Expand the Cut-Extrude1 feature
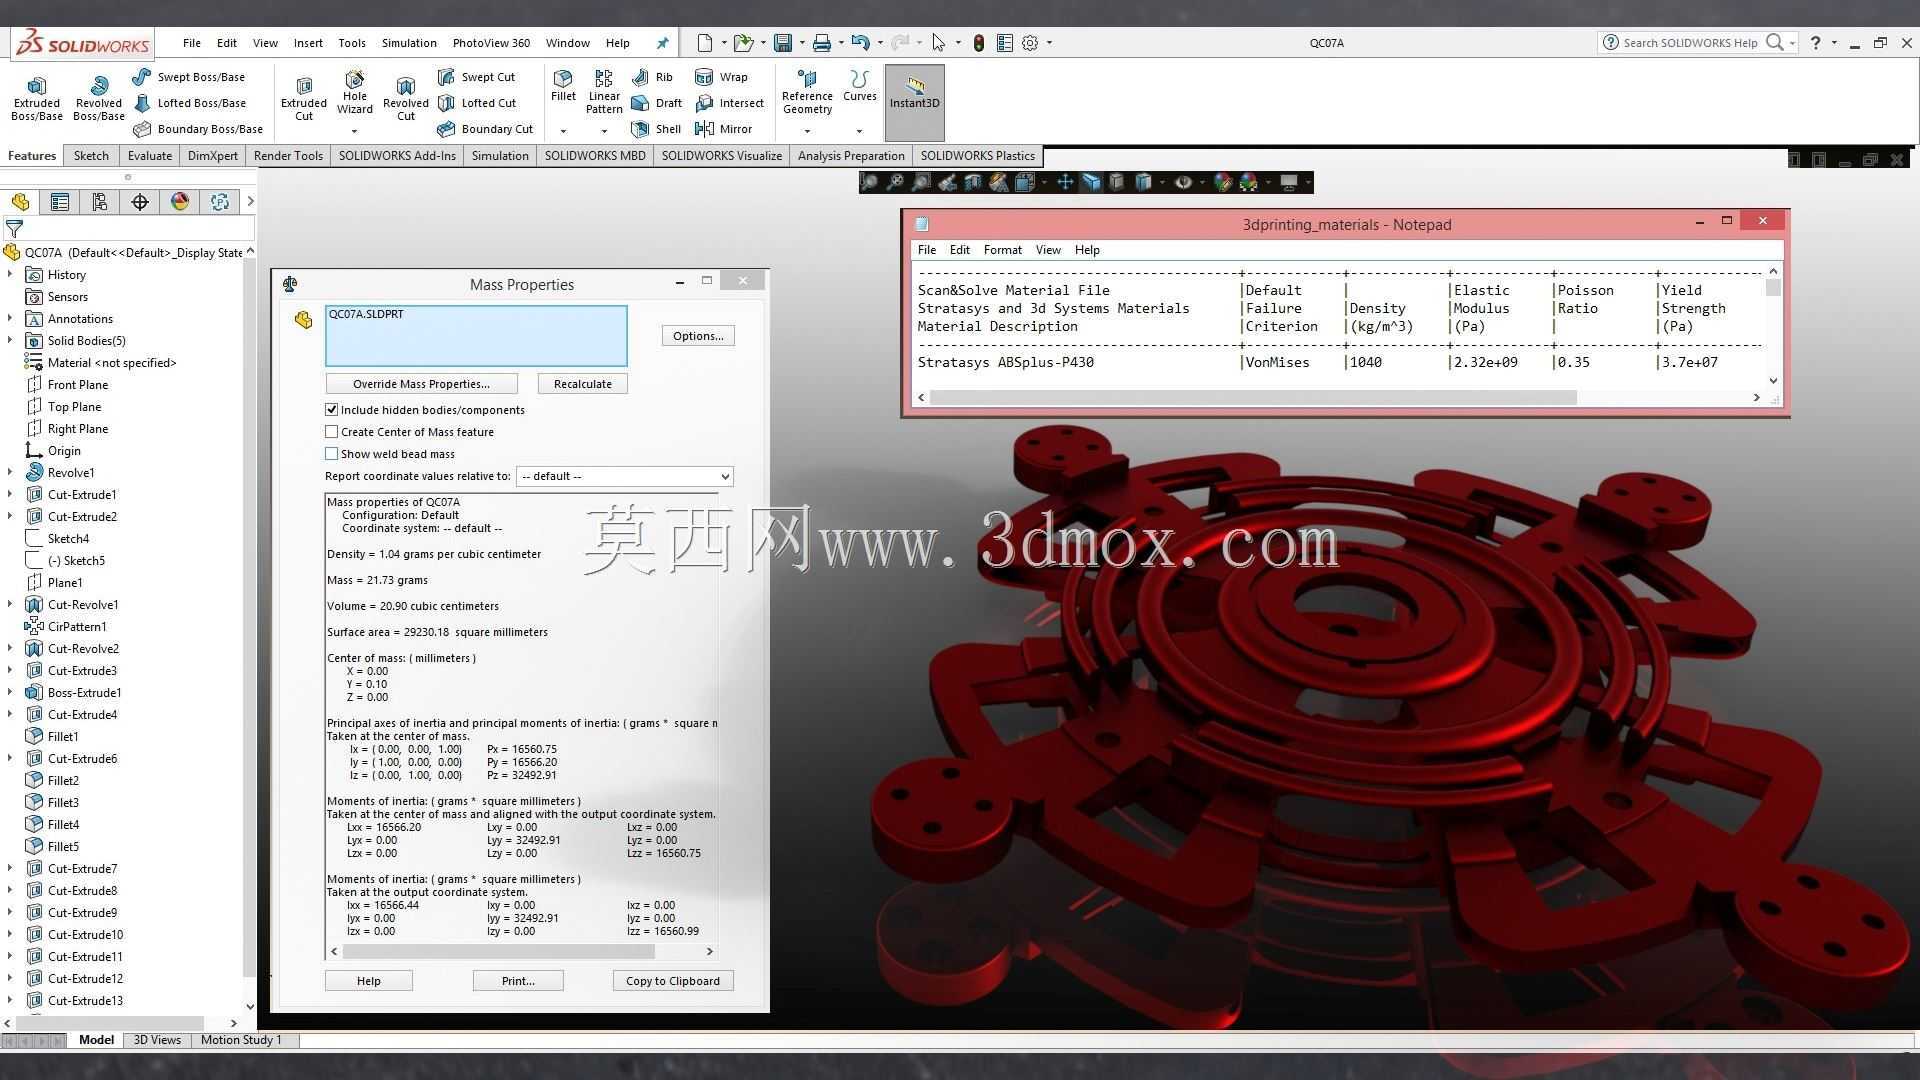The height and width of the screenshot is (1080, 1920). tap(10, 495)
